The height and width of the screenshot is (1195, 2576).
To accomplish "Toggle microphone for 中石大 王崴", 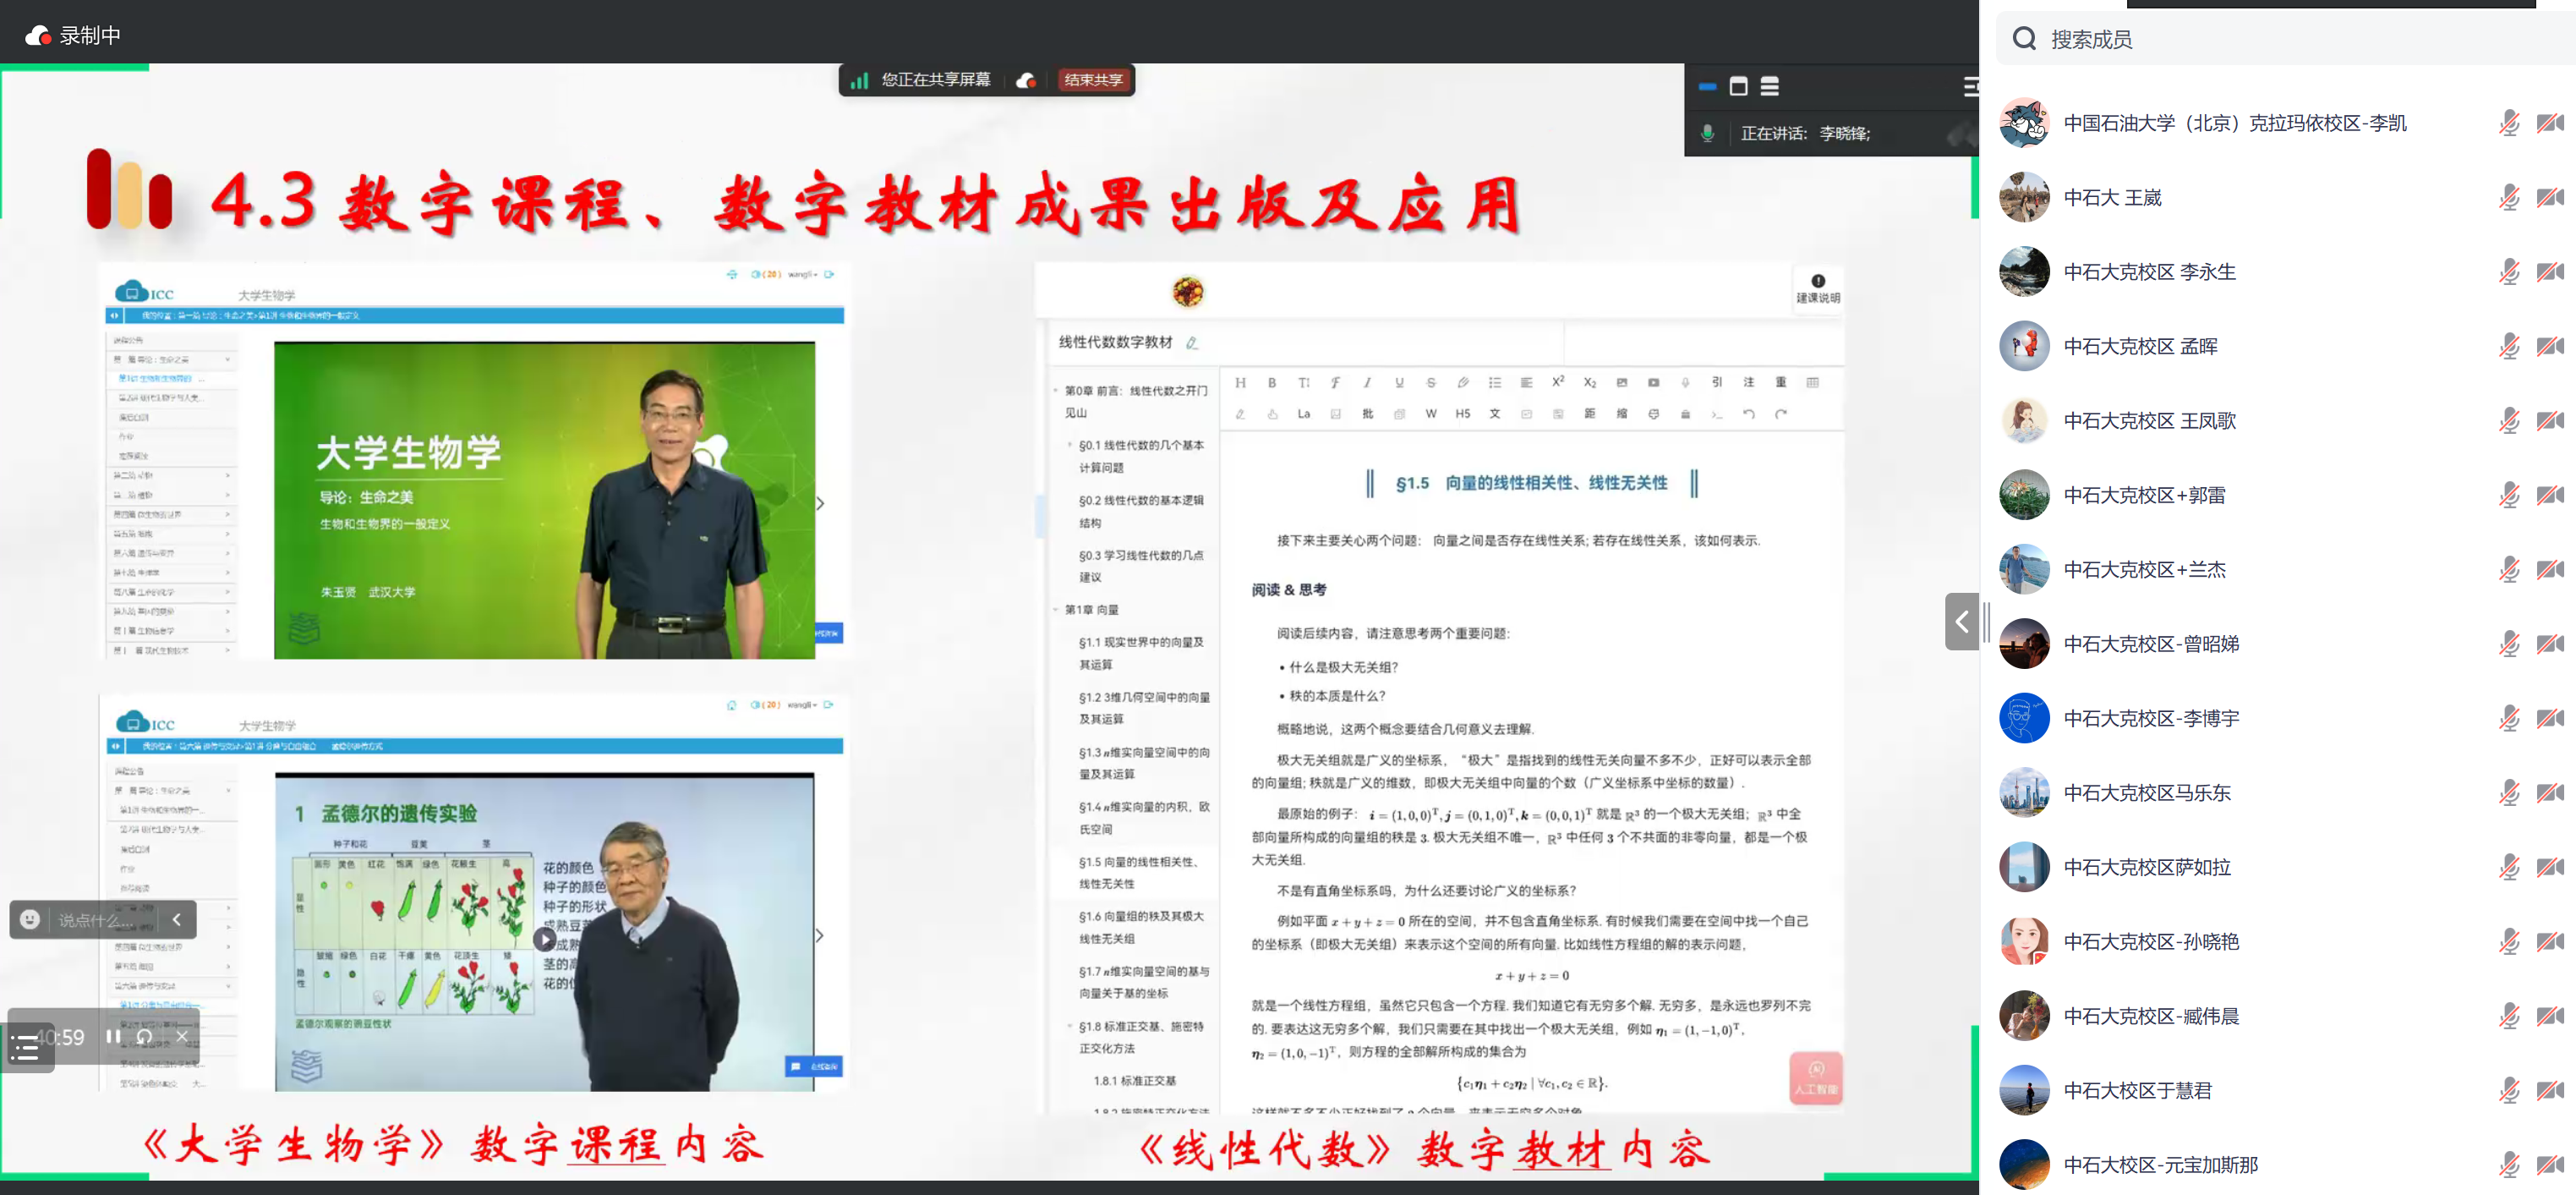I will (x=2508, y=197).
